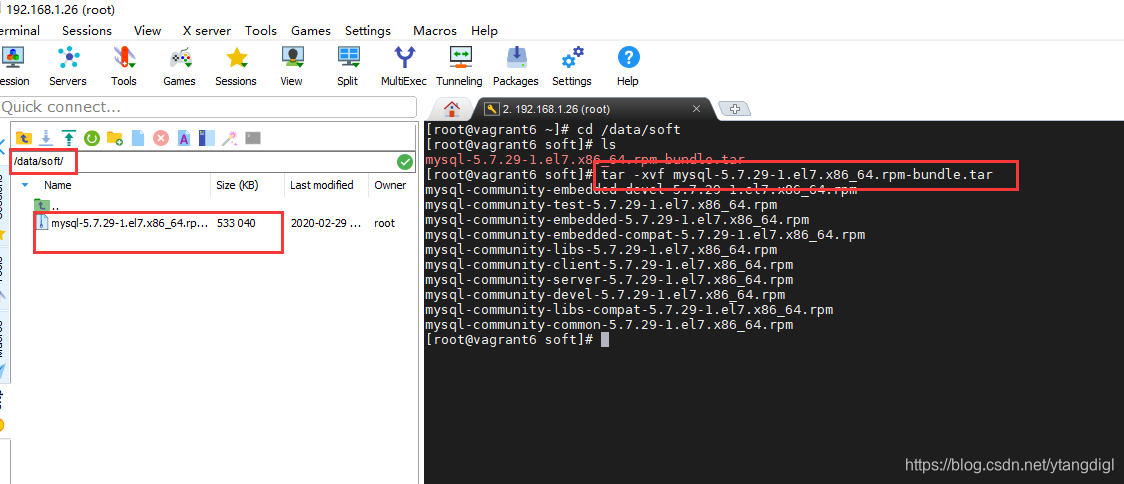Sort by the Size (KB) column header
1124x484 pixels.
click(237, 185)
